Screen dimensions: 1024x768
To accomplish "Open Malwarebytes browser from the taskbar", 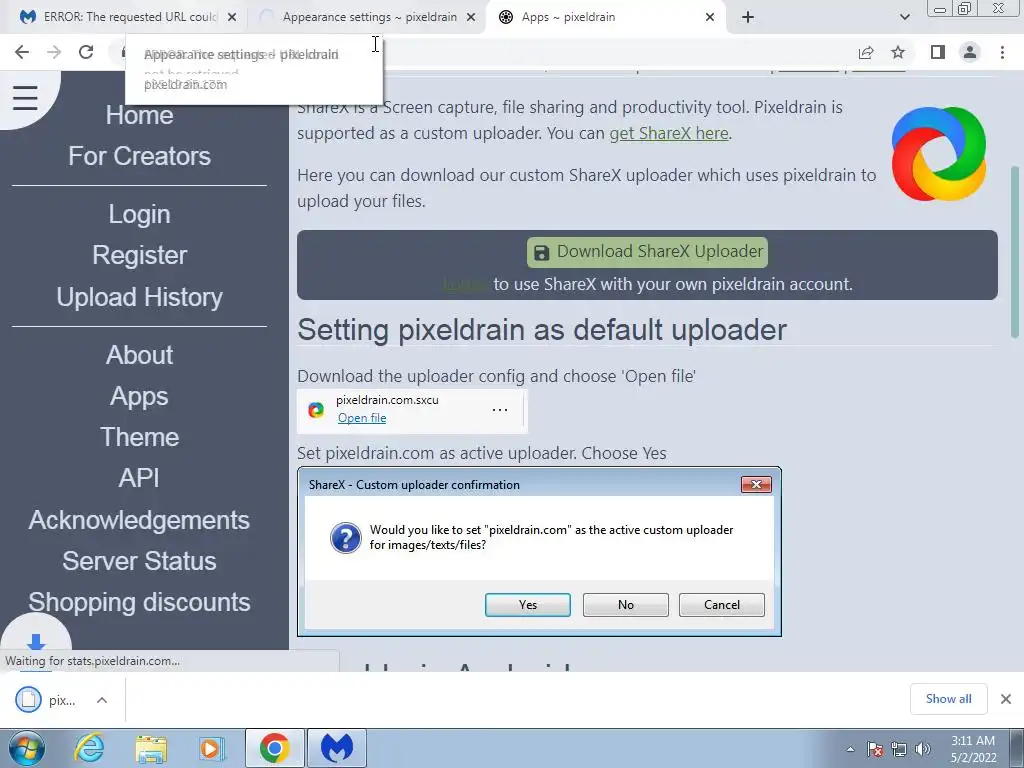I will click(336, 748).
